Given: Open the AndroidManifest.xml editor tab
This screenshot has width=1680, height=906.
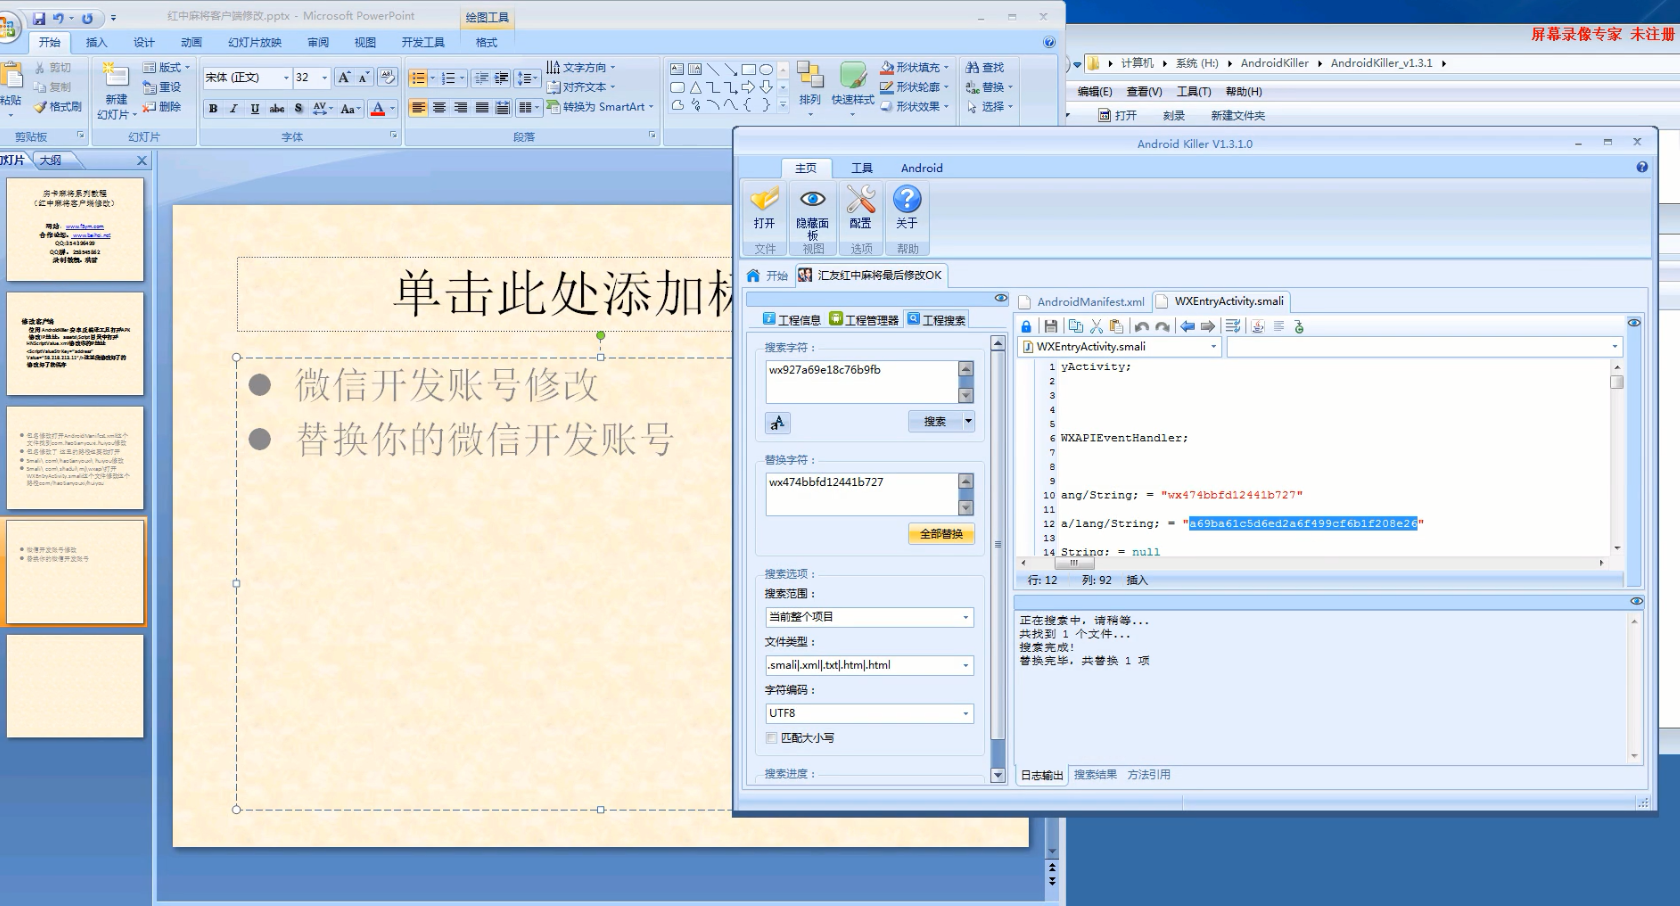Looking at the screenshot, I should coord(1082,301).
